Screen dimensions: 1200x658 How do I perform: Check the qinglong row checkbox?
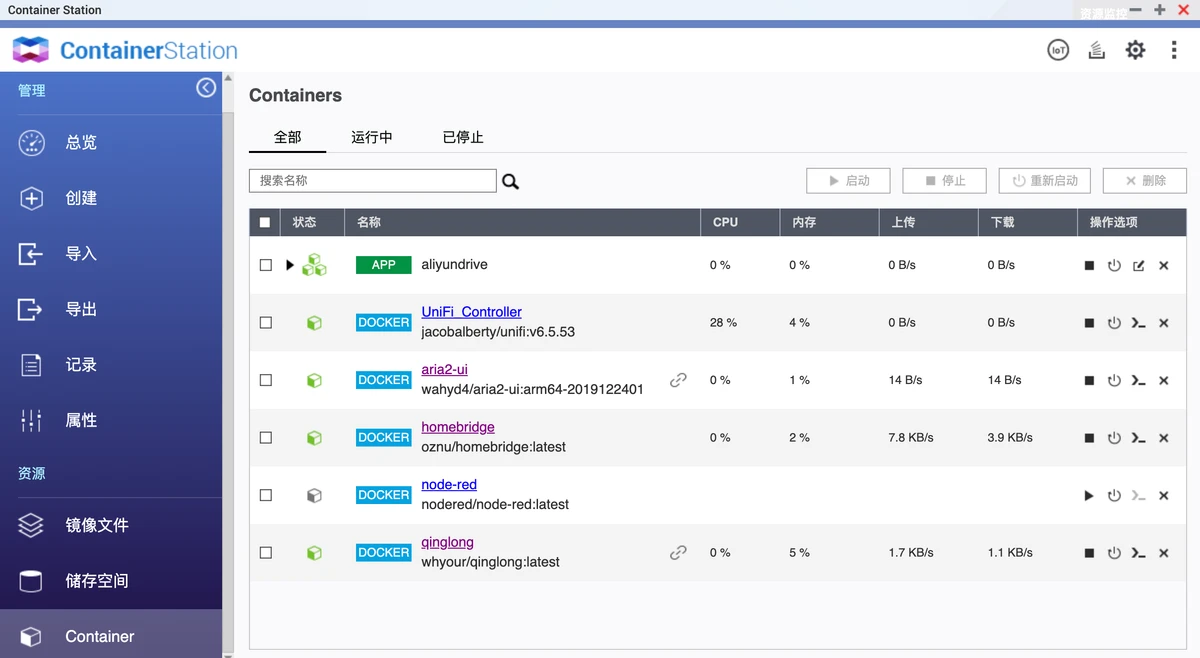(x=265, y=553)
